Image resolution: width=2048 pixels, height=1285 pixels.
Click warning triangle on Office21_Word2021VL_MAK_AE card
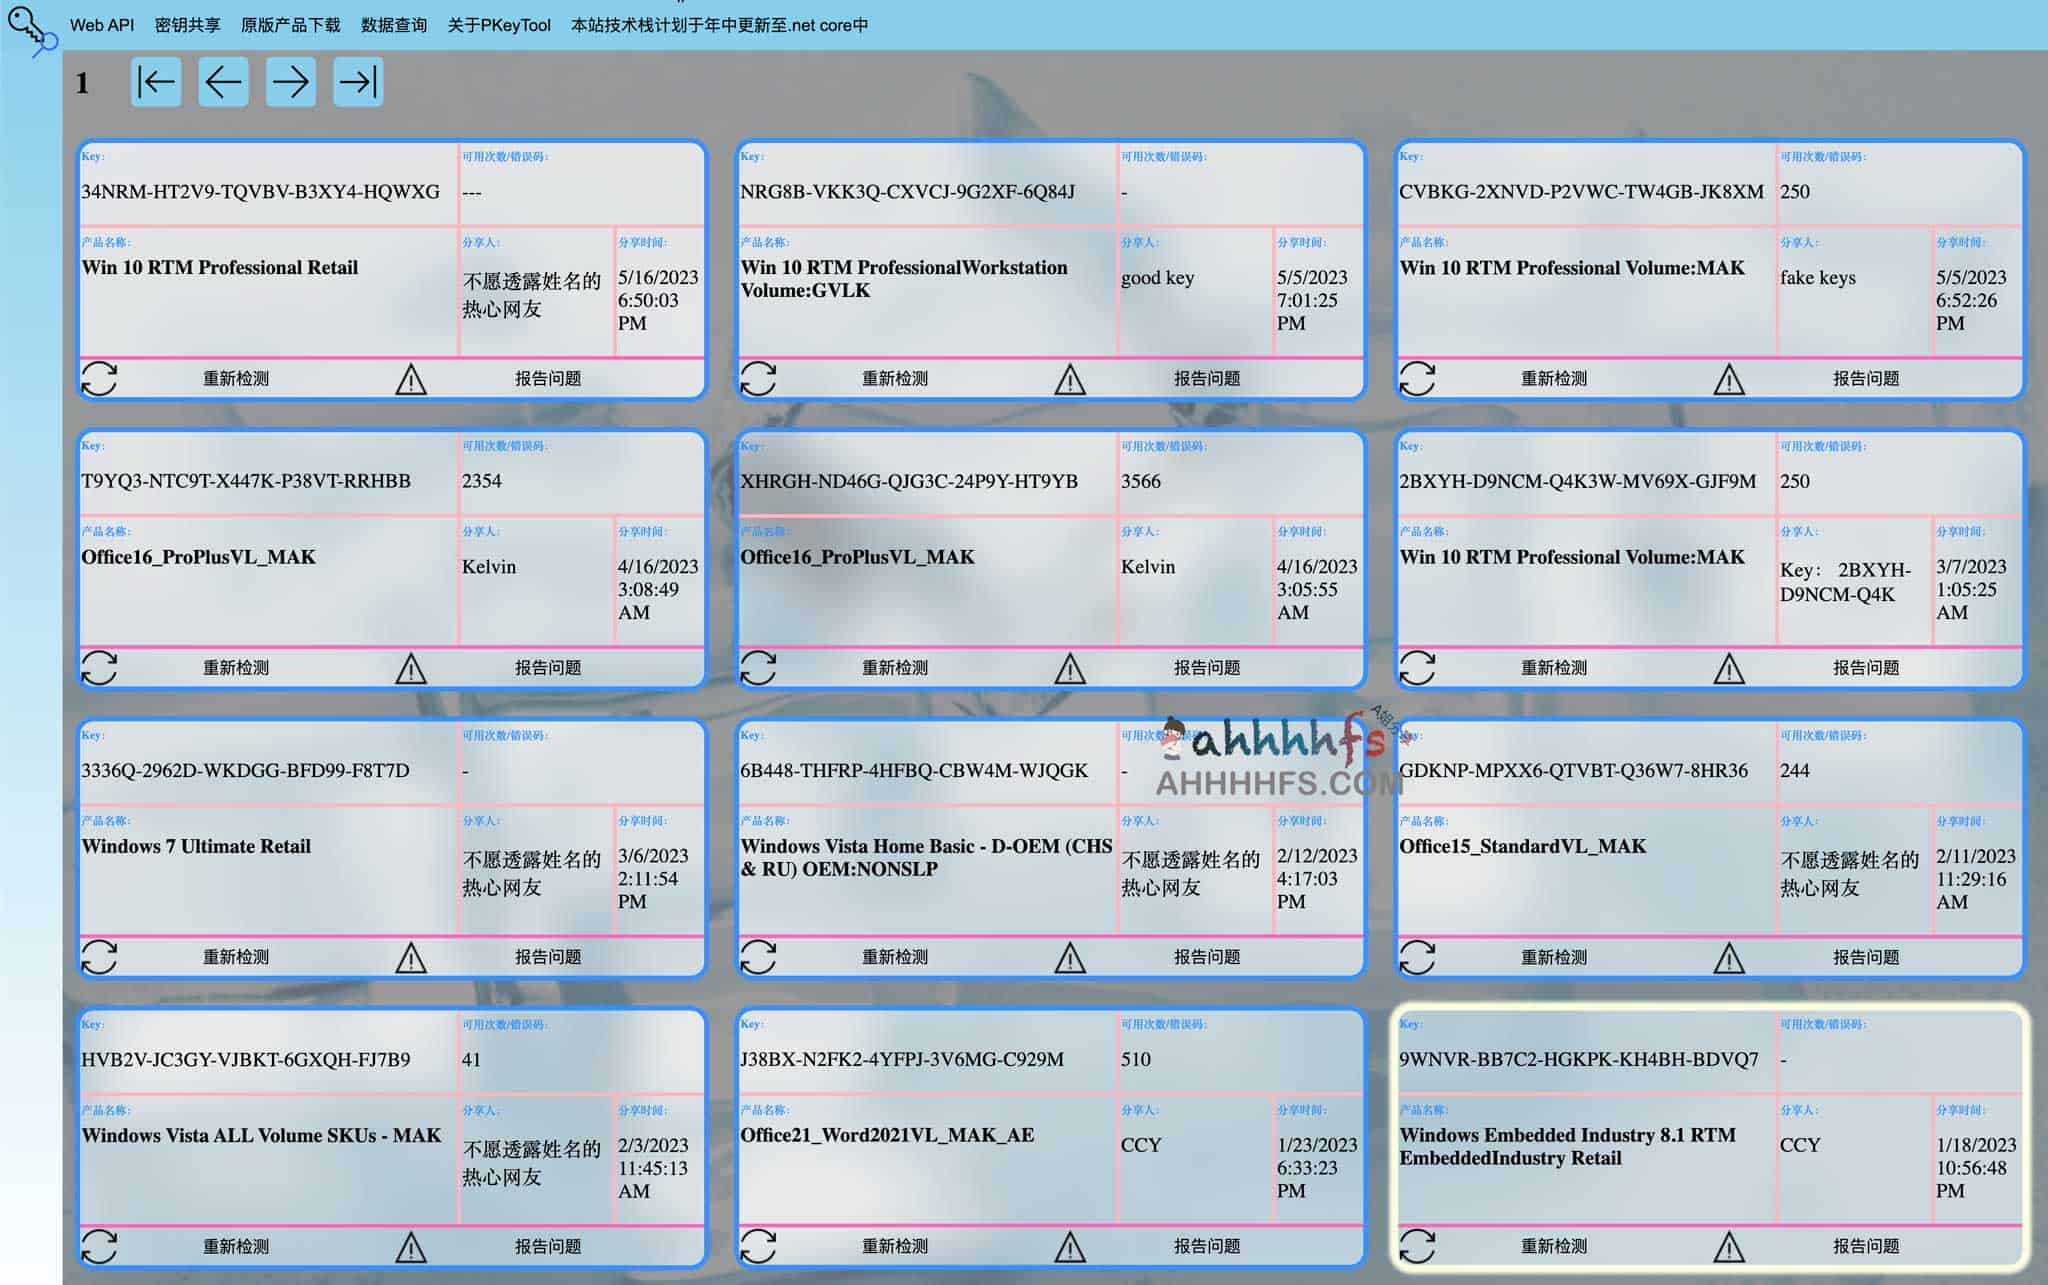click(1070, 1246)
